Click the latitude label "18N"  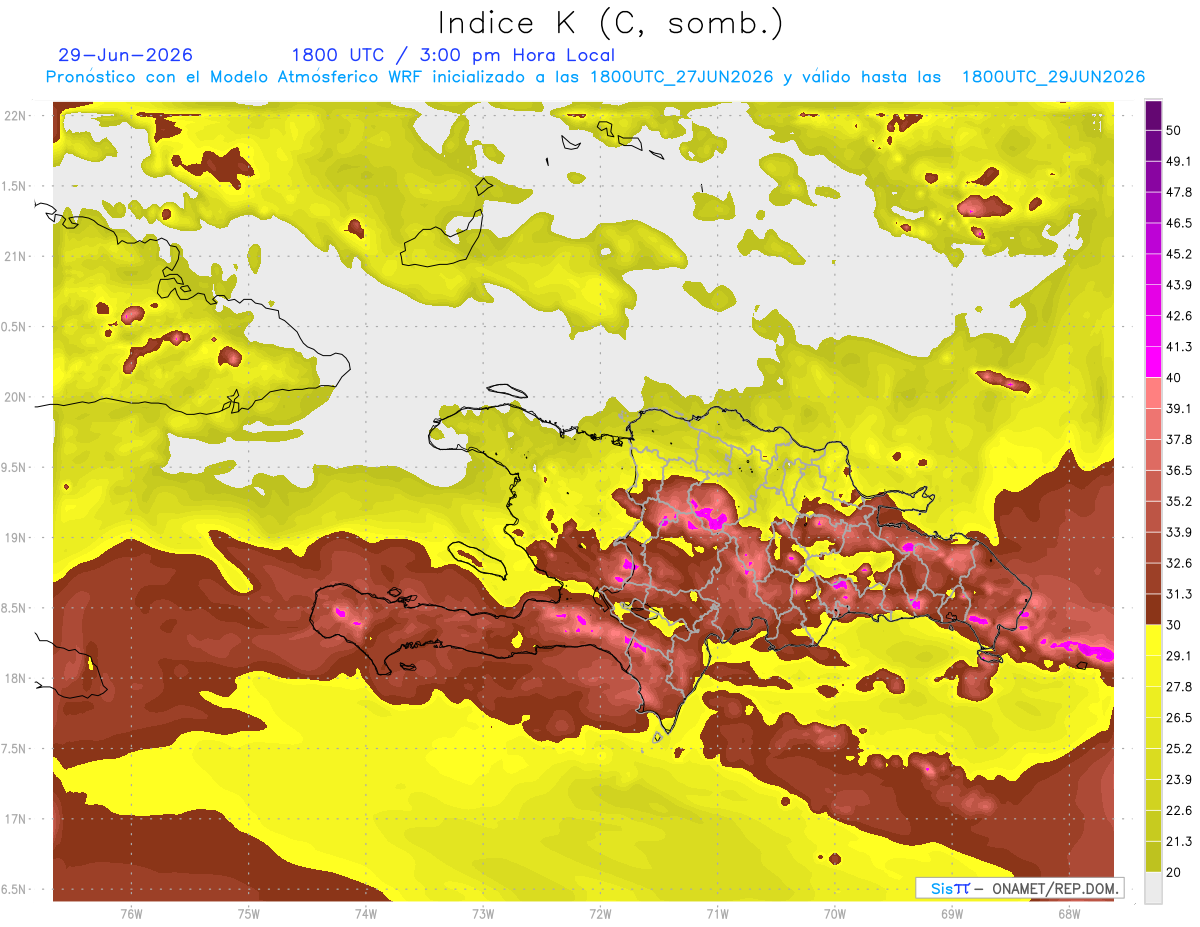point(15,679)
